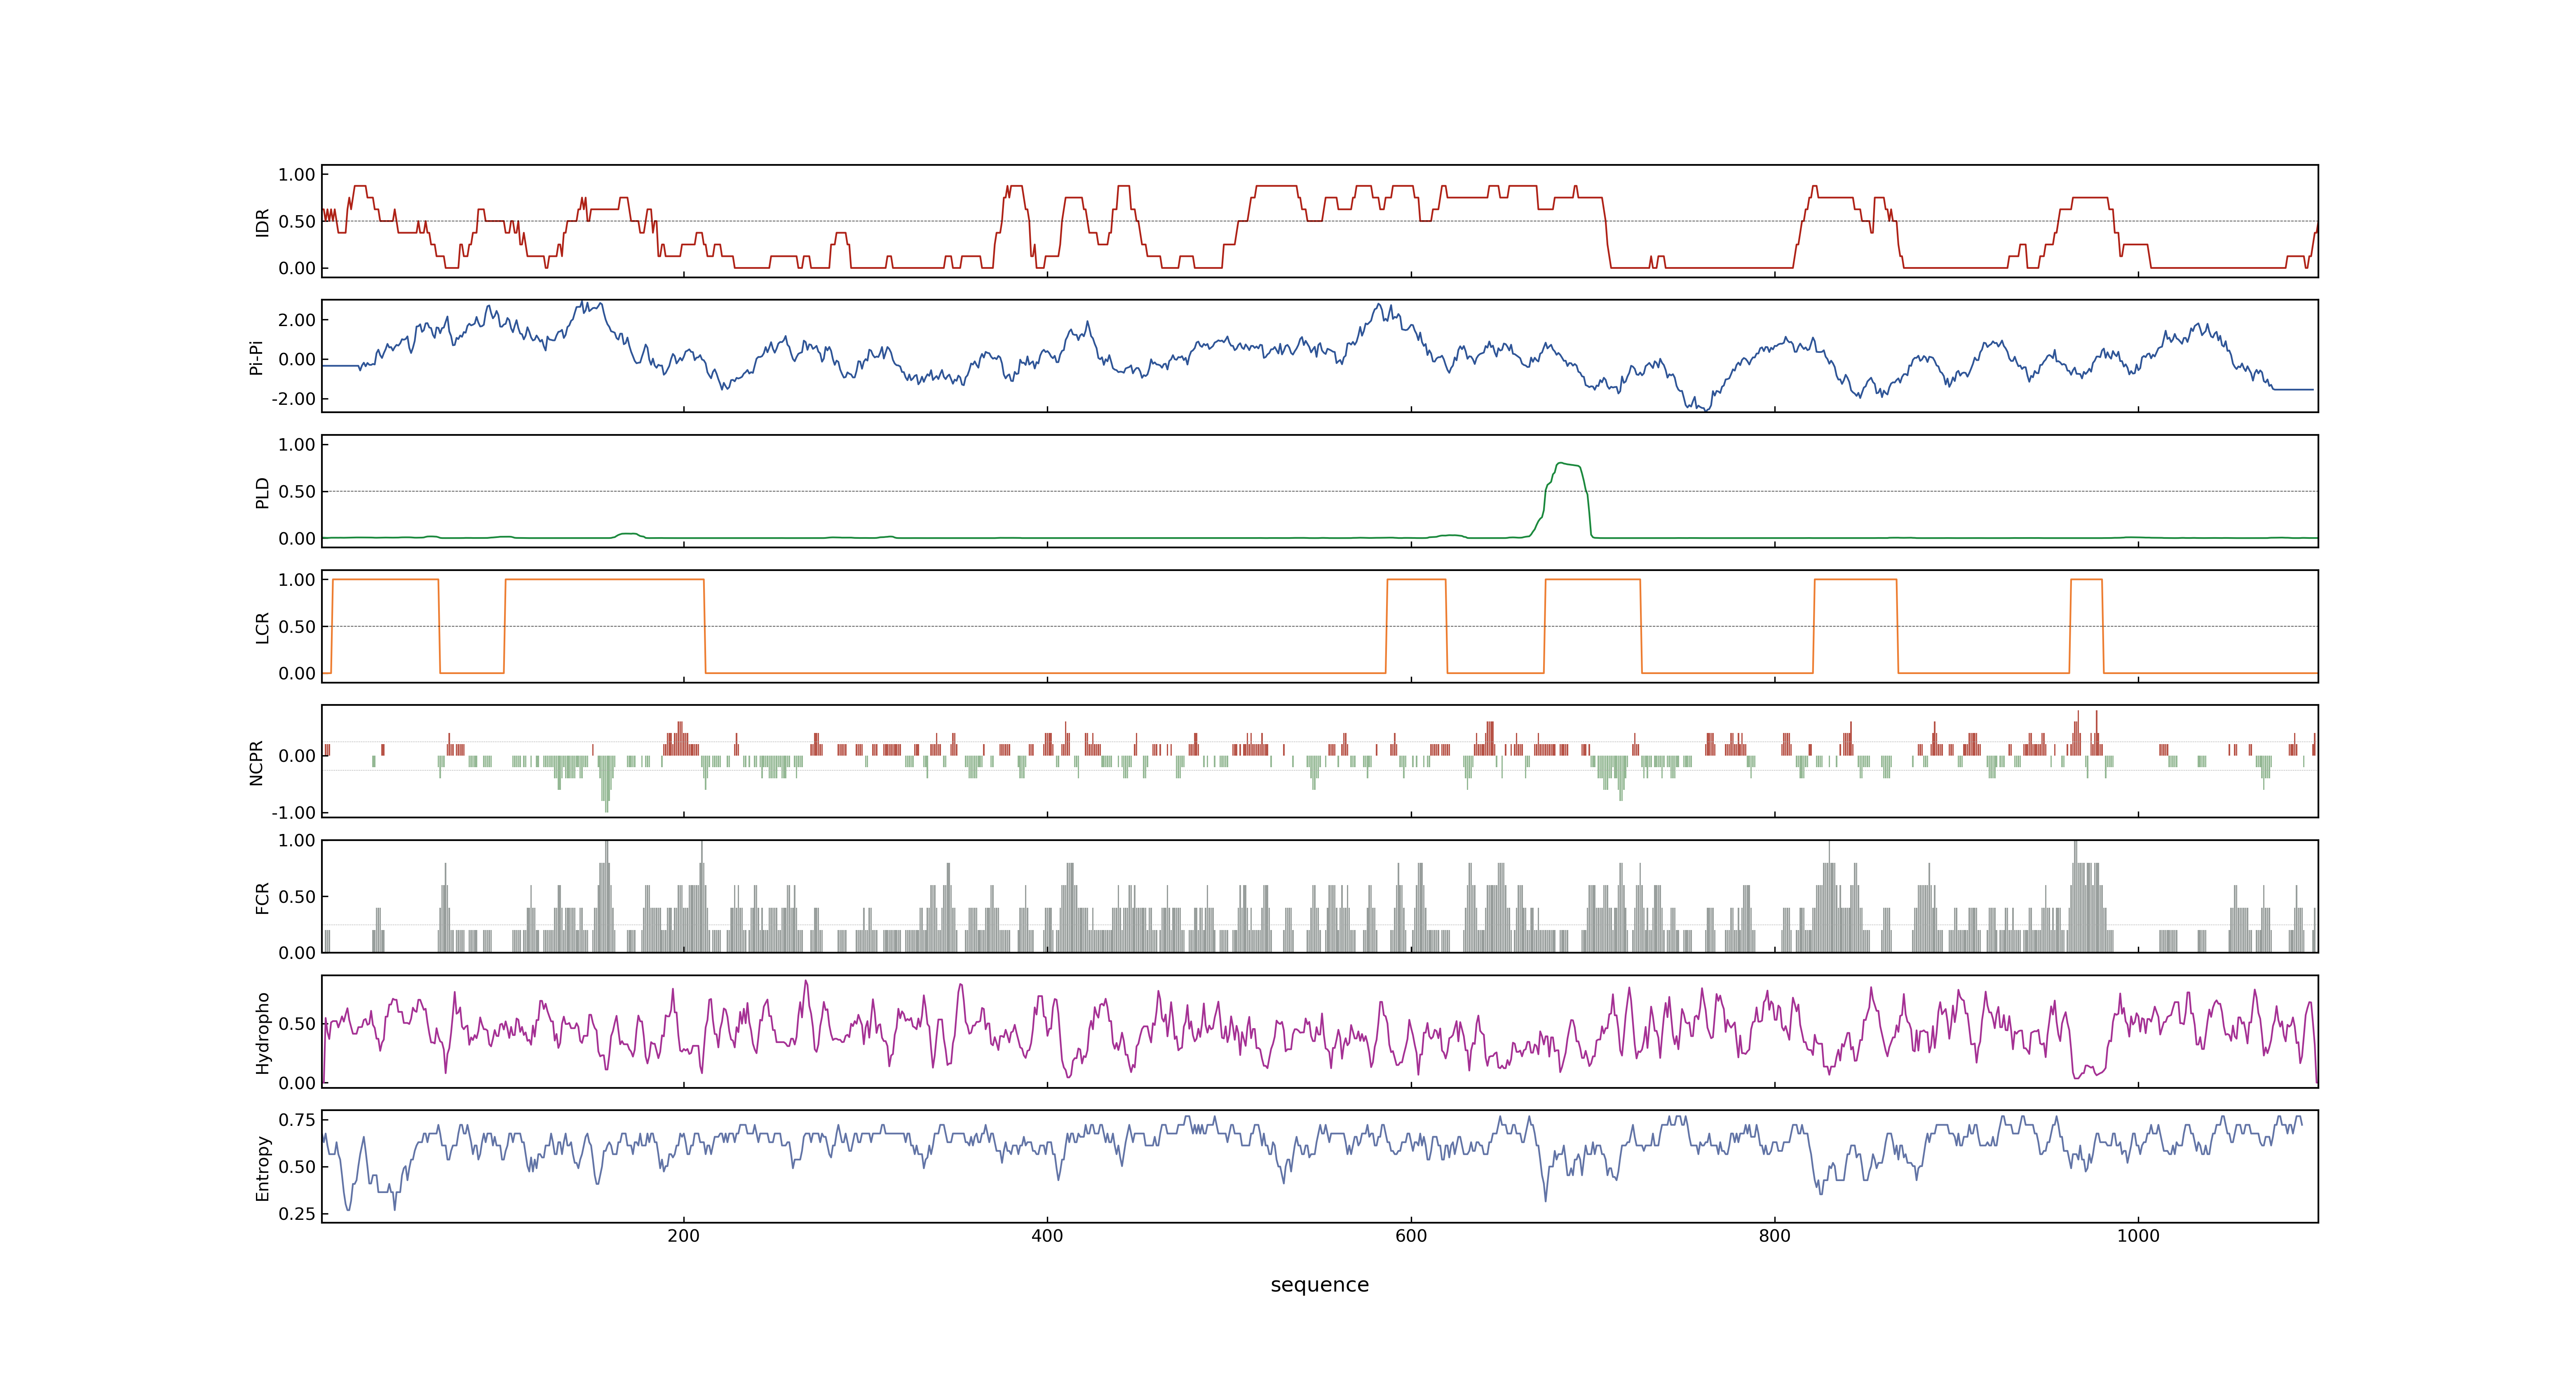
Task: Click the PLD y-axis label
Action: pyautogui.click(x=263, y=492)
